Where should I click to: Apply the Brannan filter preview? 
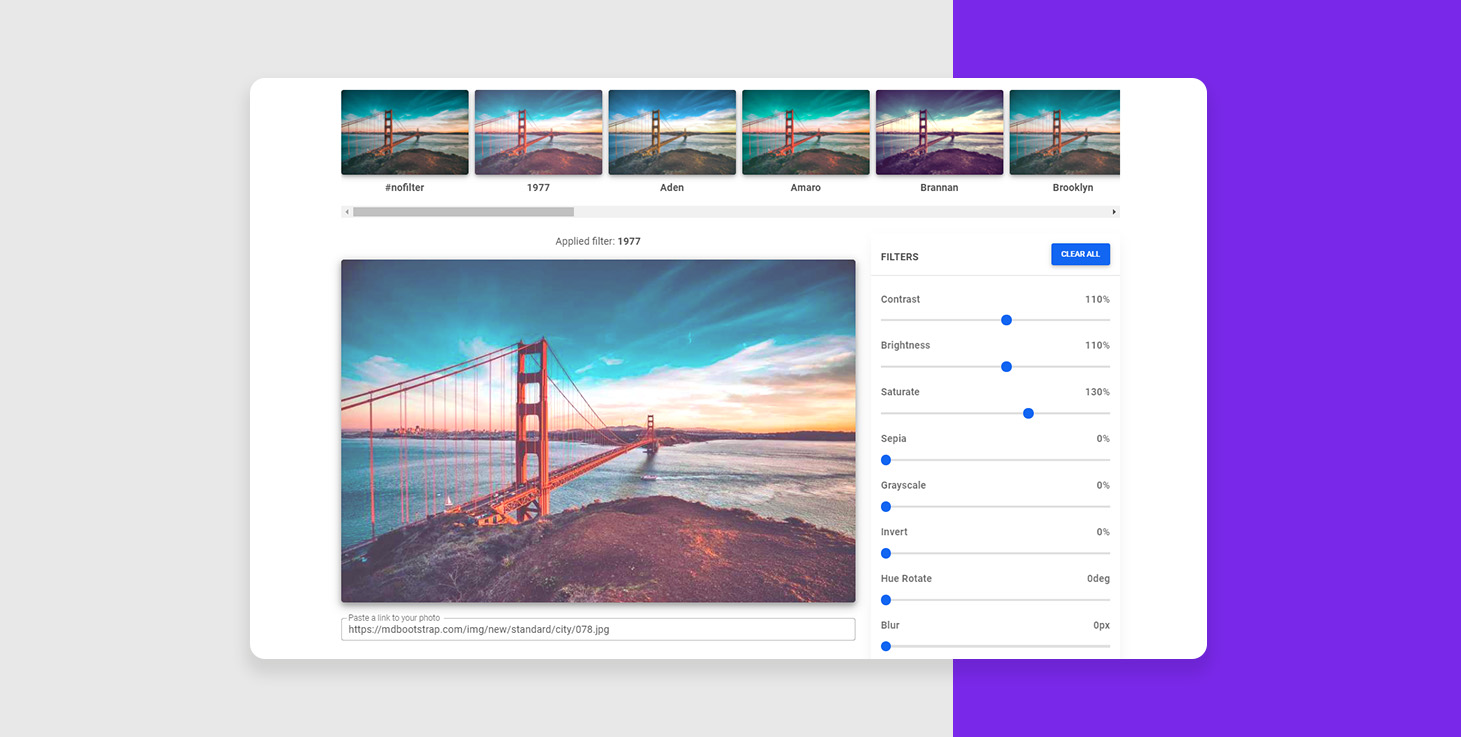(x=939, y=132)
